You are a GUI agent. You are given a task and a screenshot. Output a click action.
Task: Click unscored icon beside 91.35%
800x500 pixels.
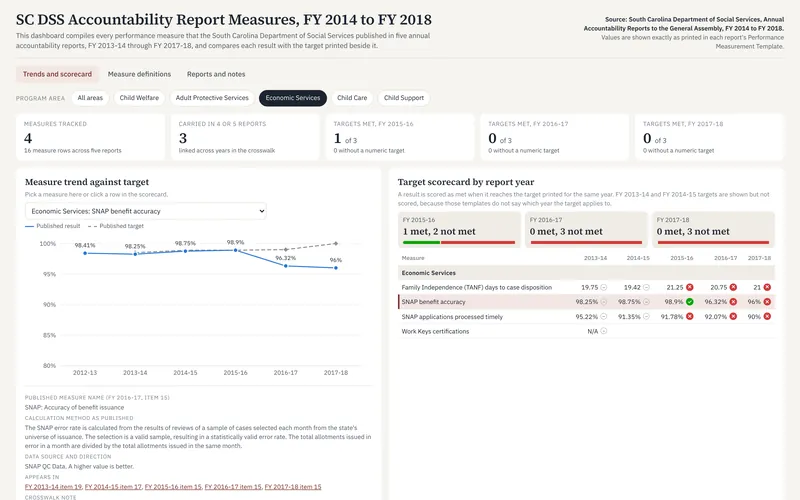[646, 317]
